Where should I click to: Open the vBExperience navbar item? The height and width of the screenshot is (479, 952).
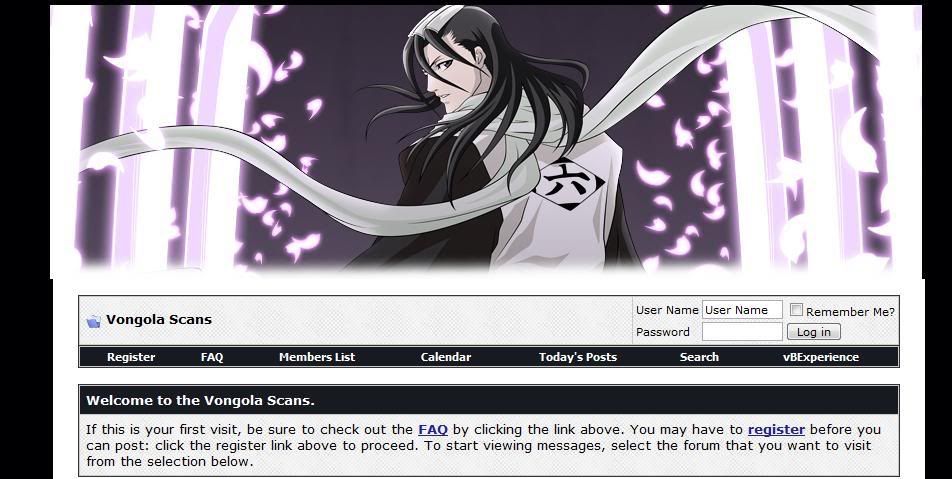pyautogui.click(x=821, y=357)
